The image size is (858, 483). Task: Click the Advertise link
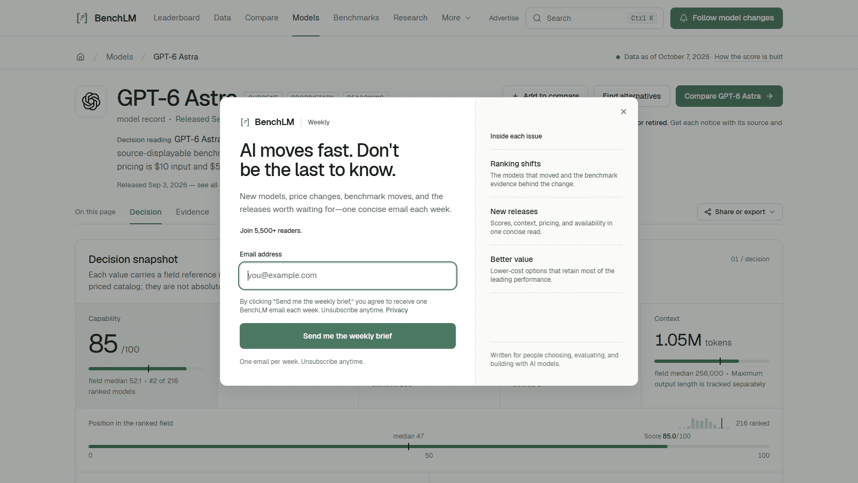pos(503,18)
